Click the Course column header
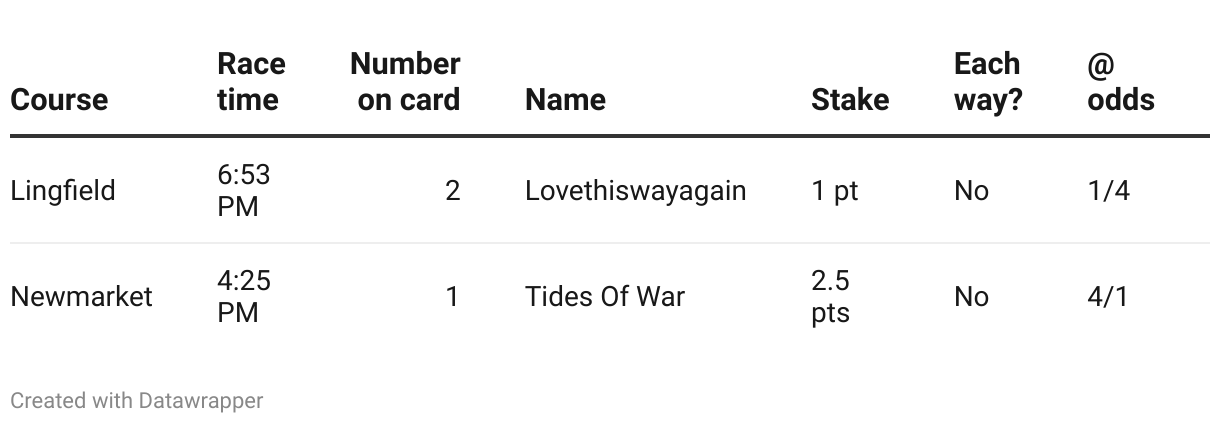1220x424 pixels. click(59, 100)
